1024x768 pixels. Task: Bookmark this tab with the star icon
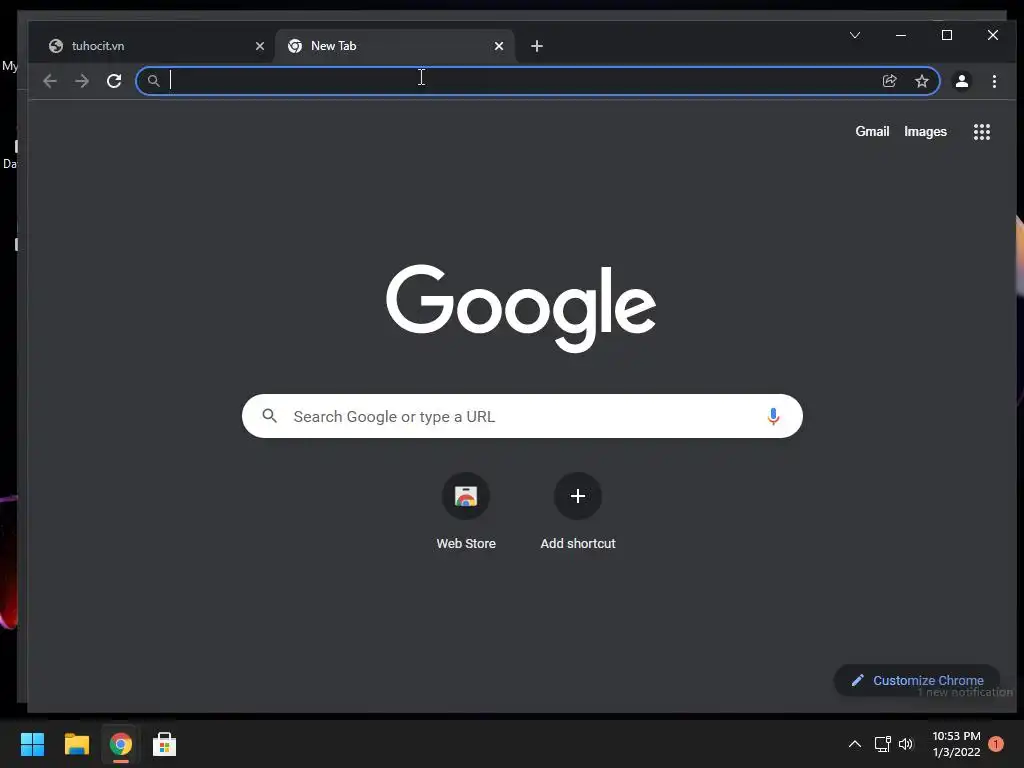click(x=921, y=81)
